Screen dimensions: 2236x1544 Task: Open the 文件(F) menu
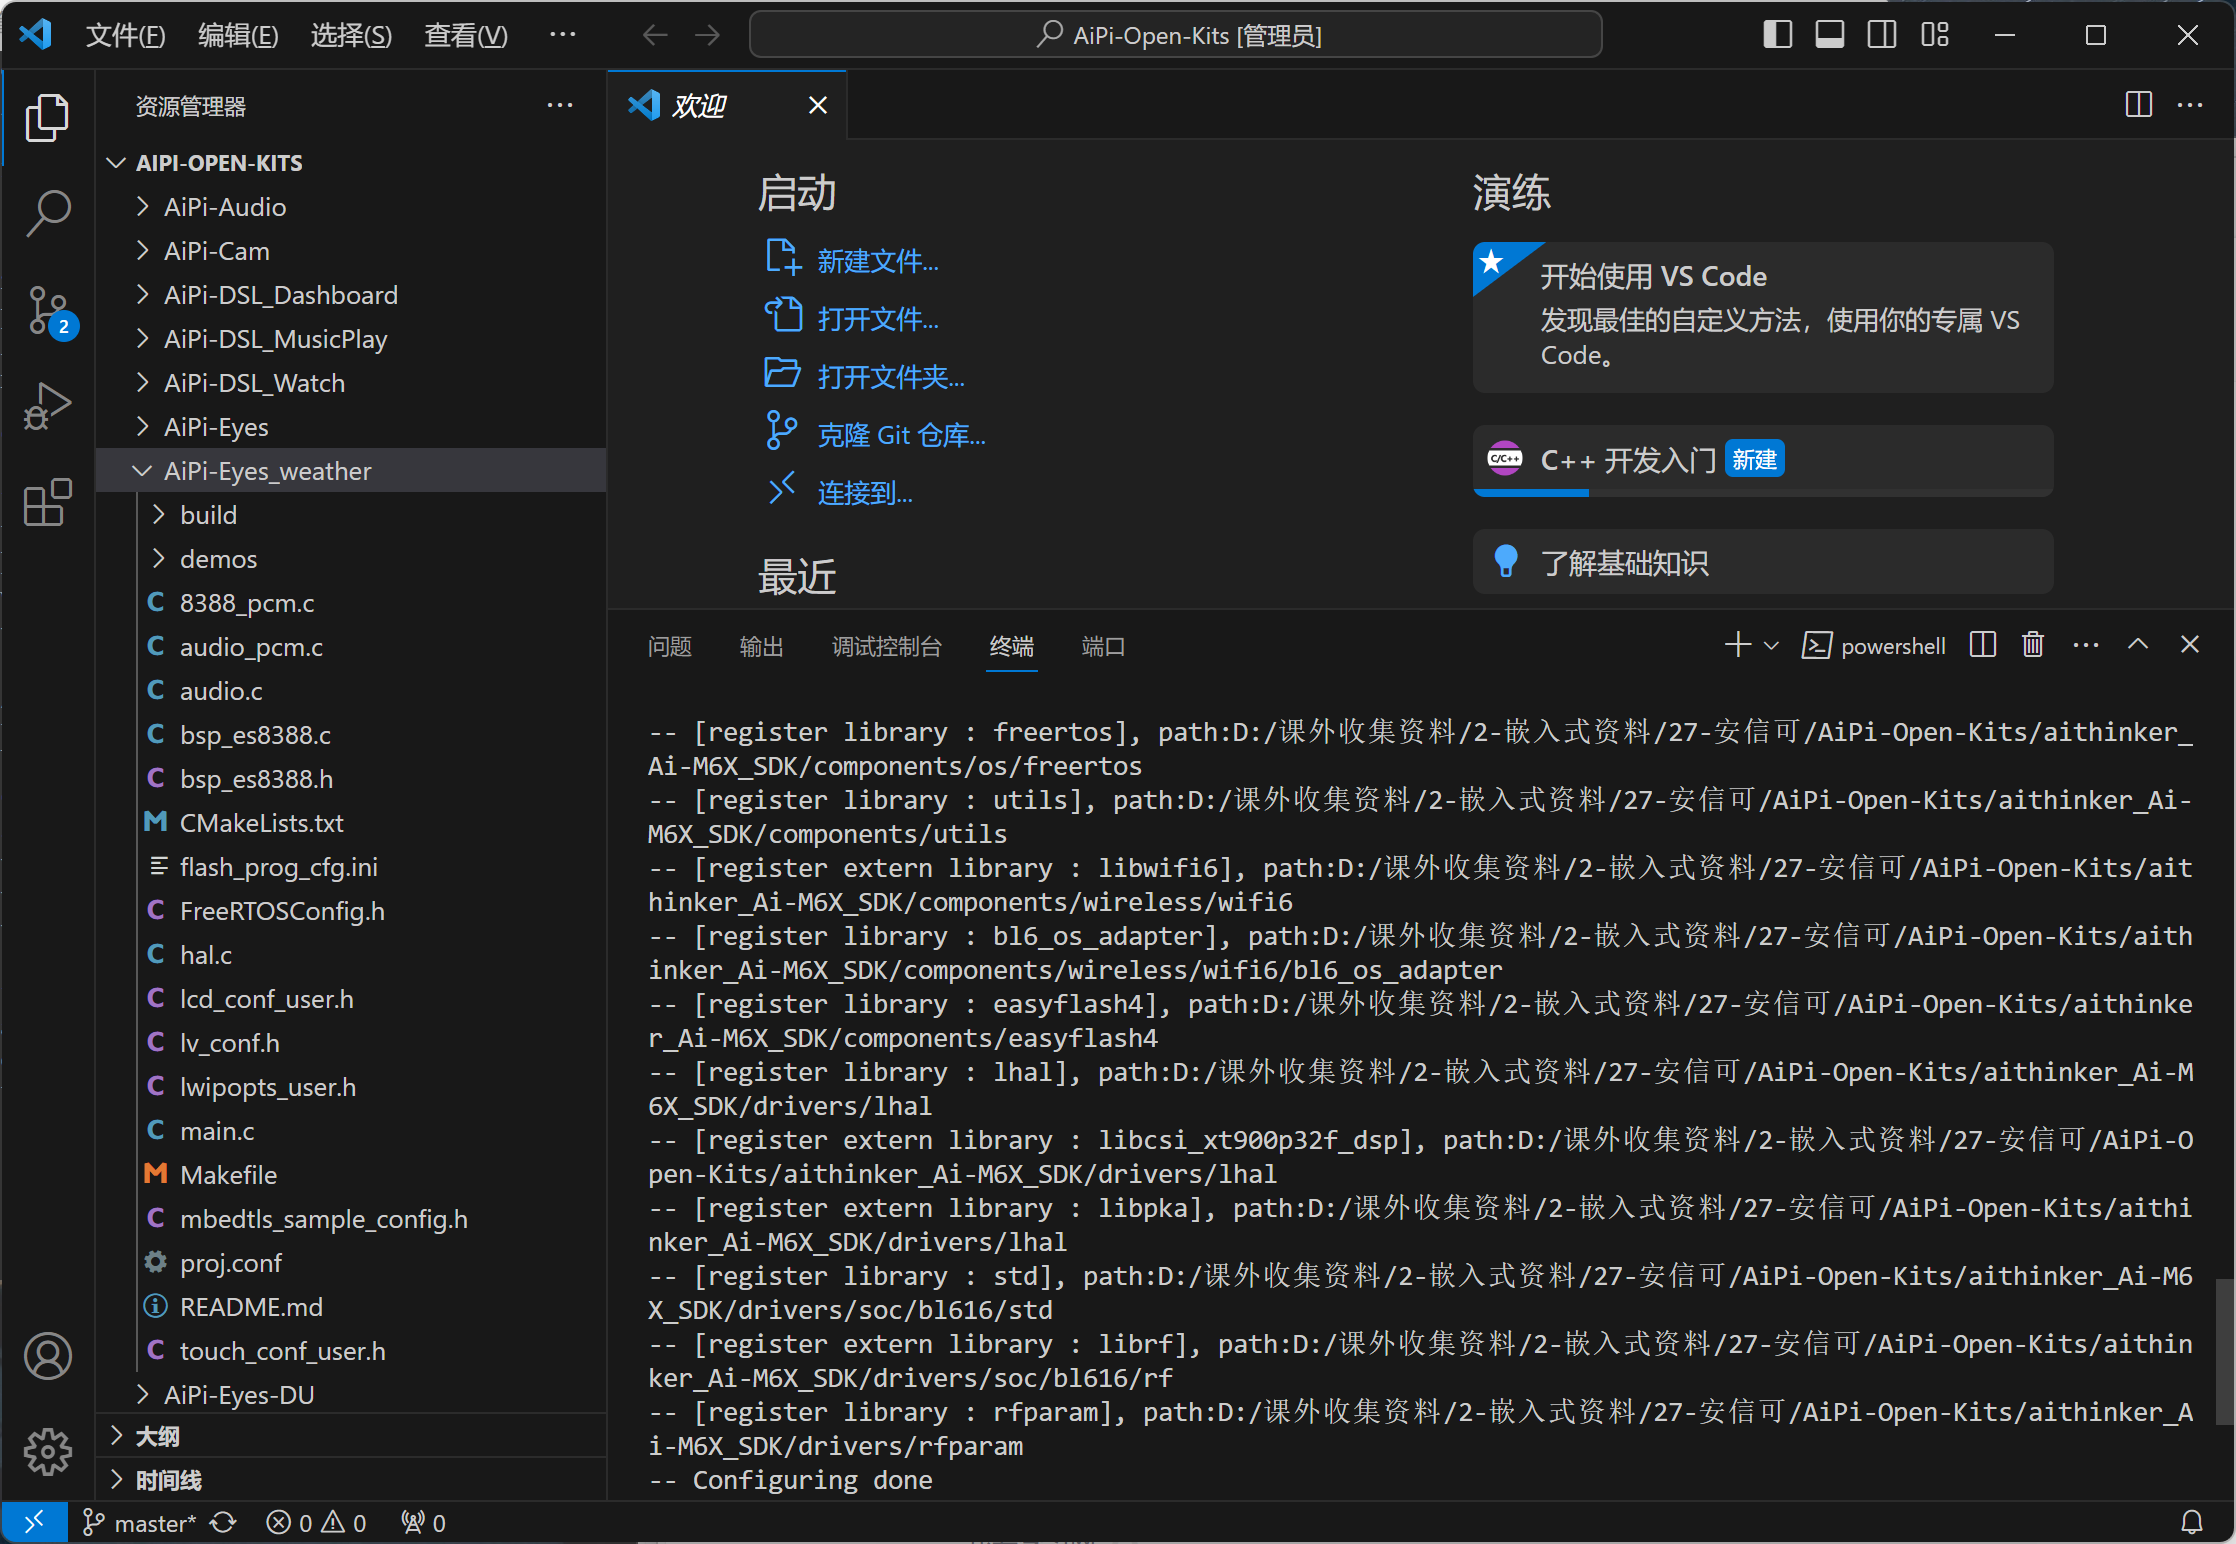(x=126, y=36)
